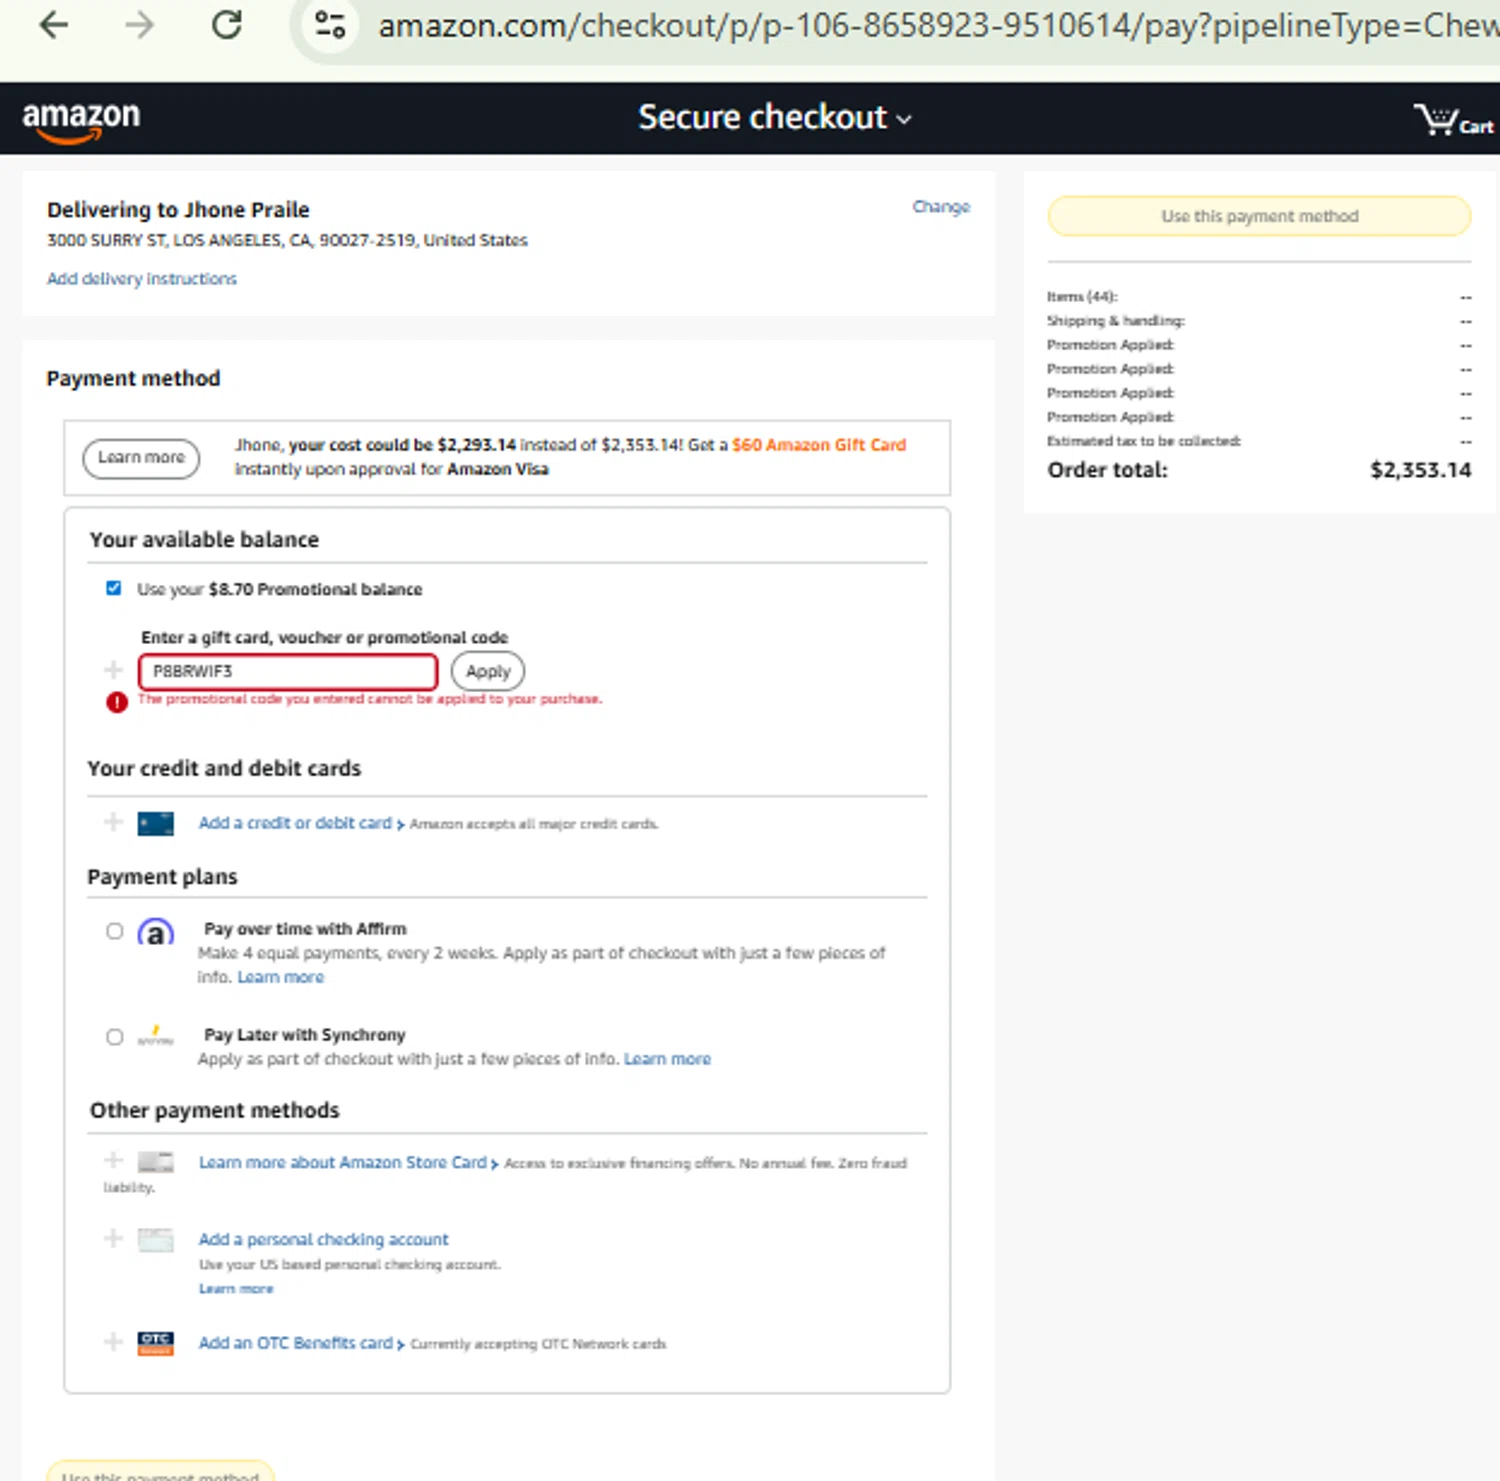Click Change delivery address link
1500x1481 pixels.
[x=940, y=207]
